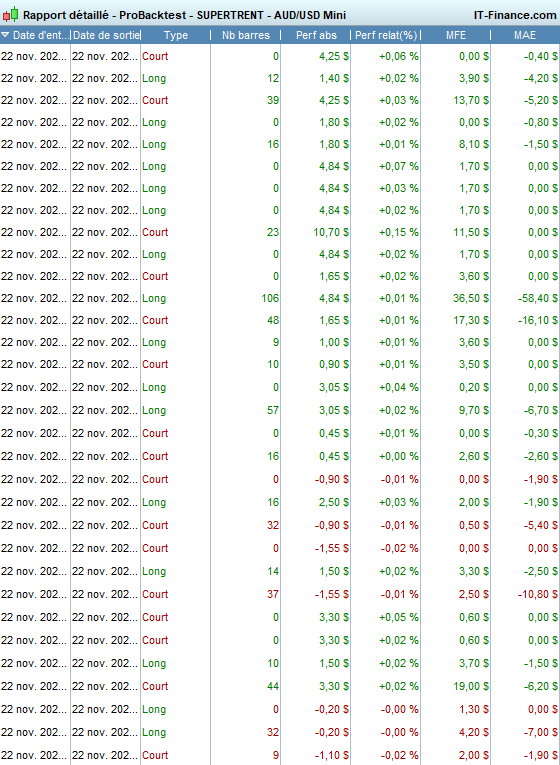Select the MFE value 8,10 $

474,144
